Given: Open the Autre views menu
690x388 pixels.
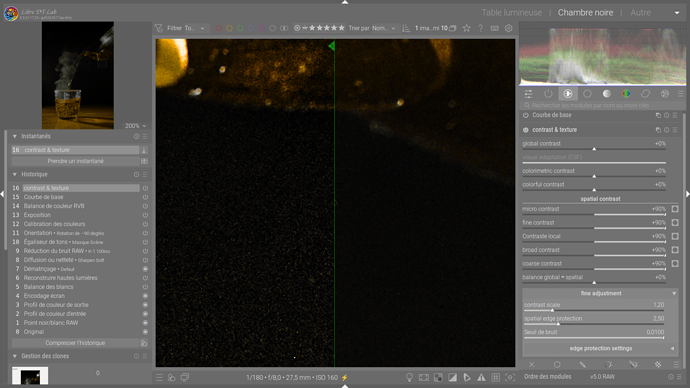Looking at the screenshot, I should point(640,13).
